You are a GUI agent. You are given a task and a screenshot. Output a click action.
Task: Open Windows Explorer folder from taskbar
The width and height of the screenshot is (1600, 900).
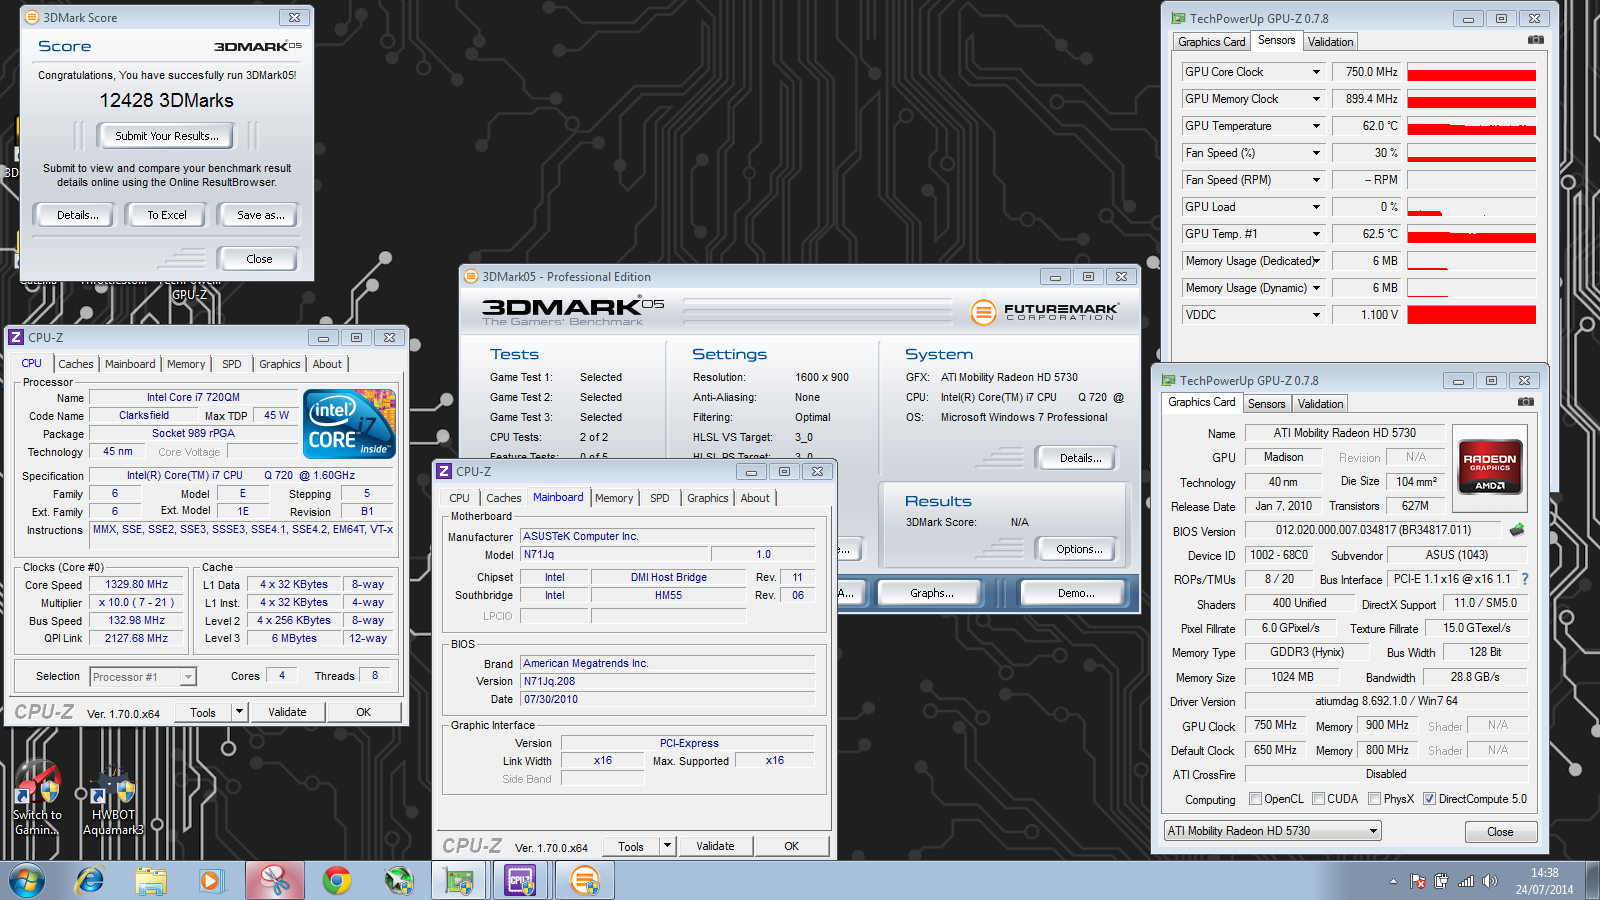click(151, 881)
